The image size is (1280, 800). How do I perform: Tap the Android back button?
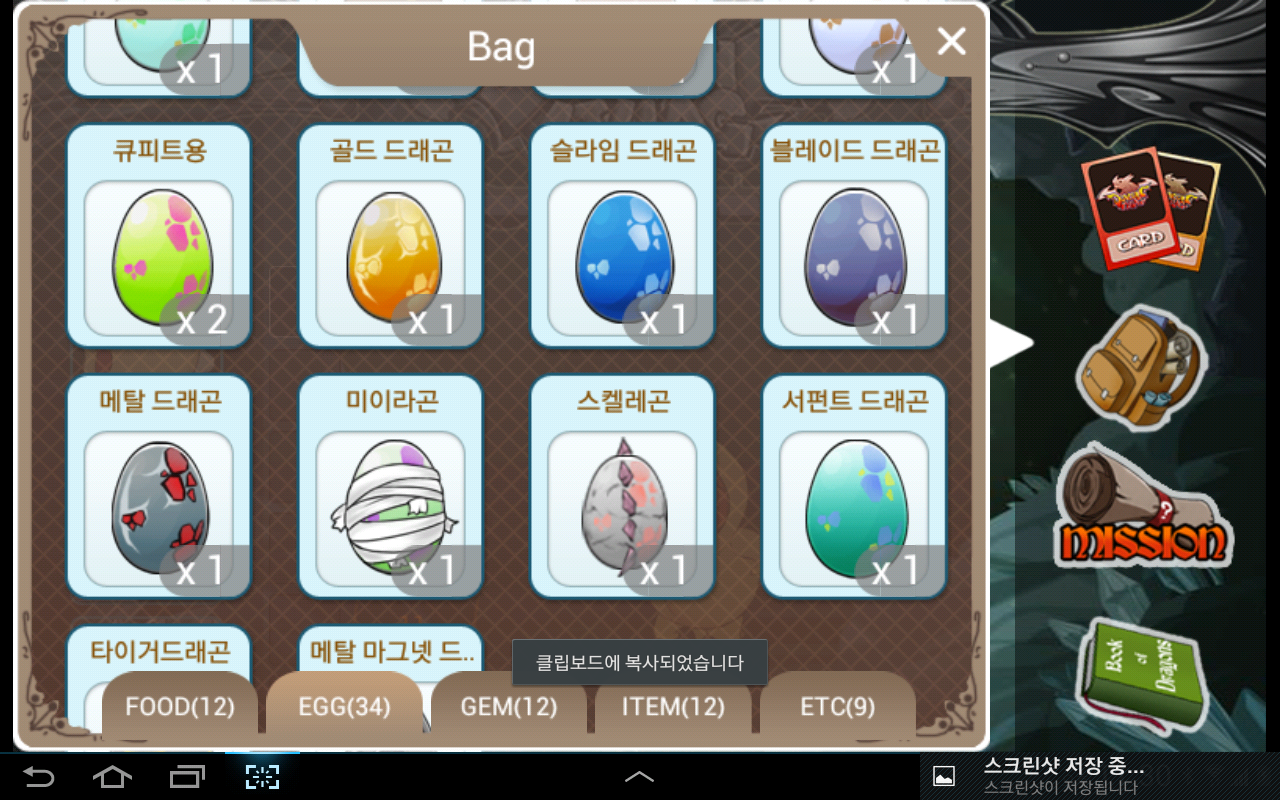tap(38, 777)
